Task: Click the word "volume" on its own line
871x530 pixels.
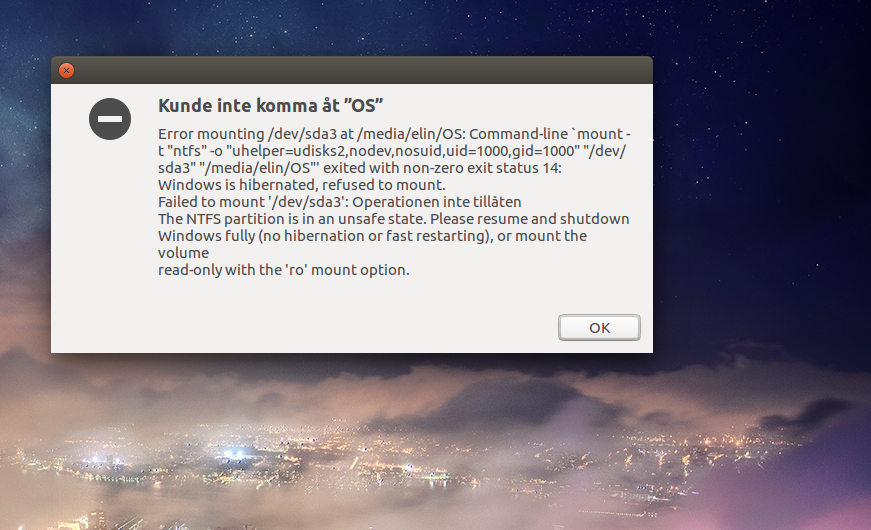Action: click(x=183, y=253)
